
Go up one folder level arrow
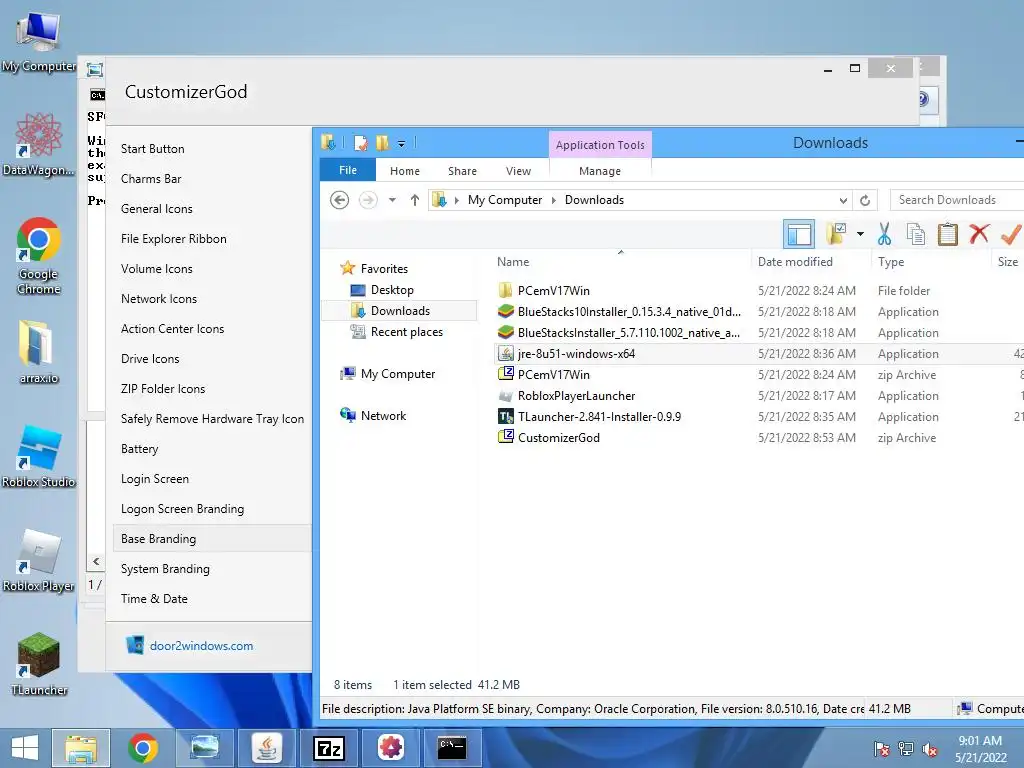click(x=415, y=200)
